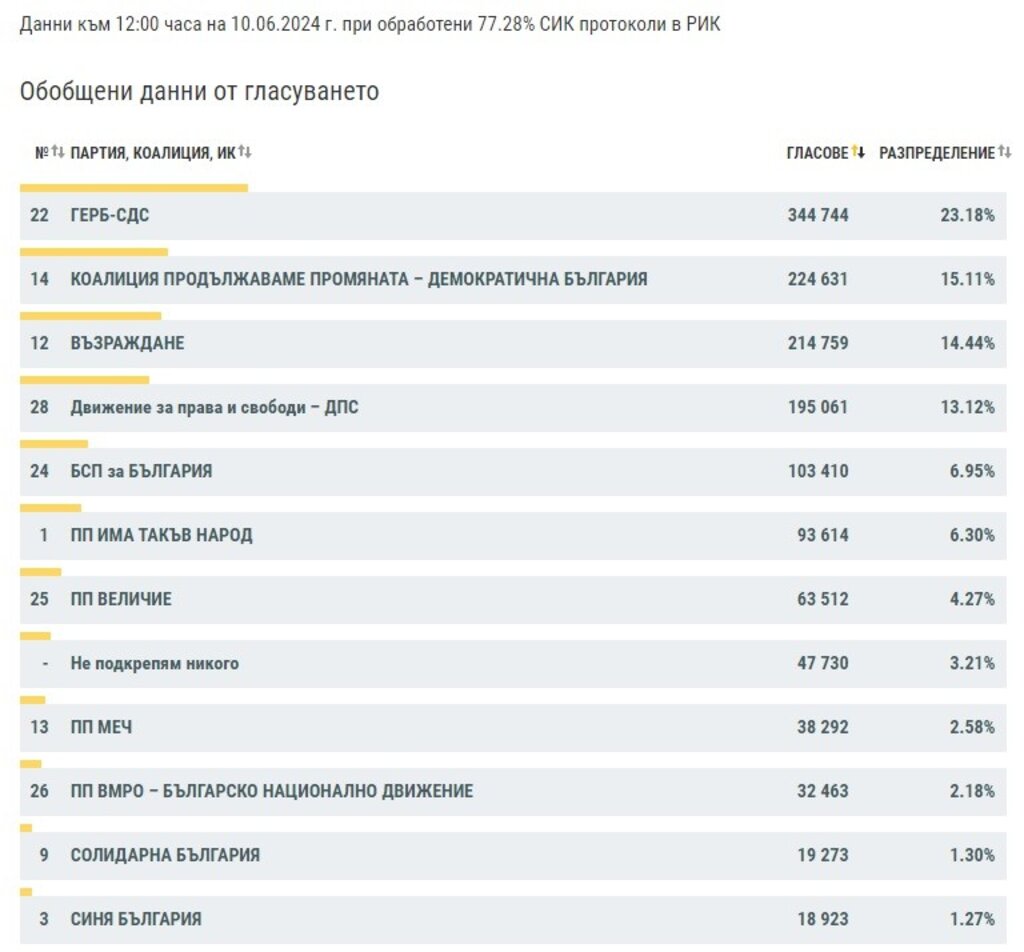Click the ПАРТИЯ, КОАЛИЦИЯ, ИК header text
Image resolution: width=1024 pixels, height=952 pixels.
pyautogui.click(x=153, y=153)
